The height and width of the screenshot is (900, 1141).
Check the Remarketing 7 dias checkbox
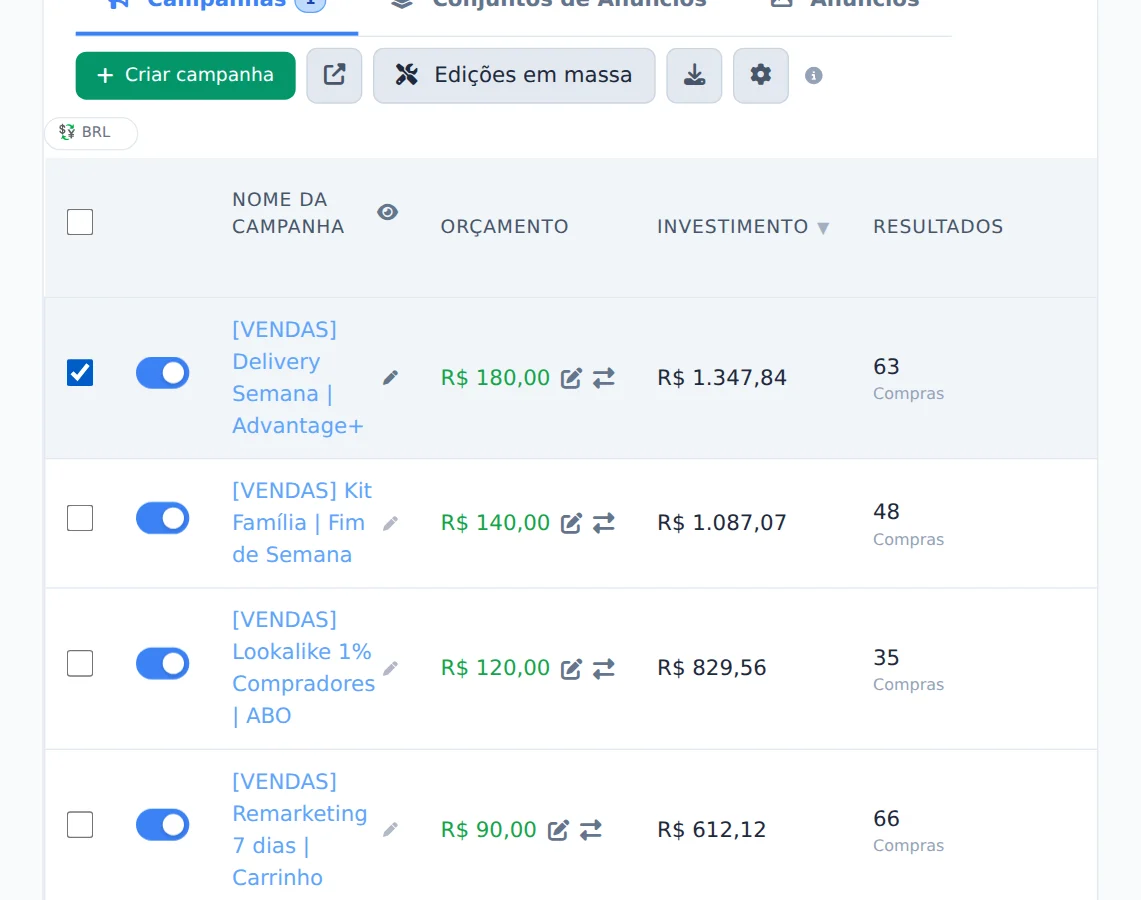[x=80, y=825]
